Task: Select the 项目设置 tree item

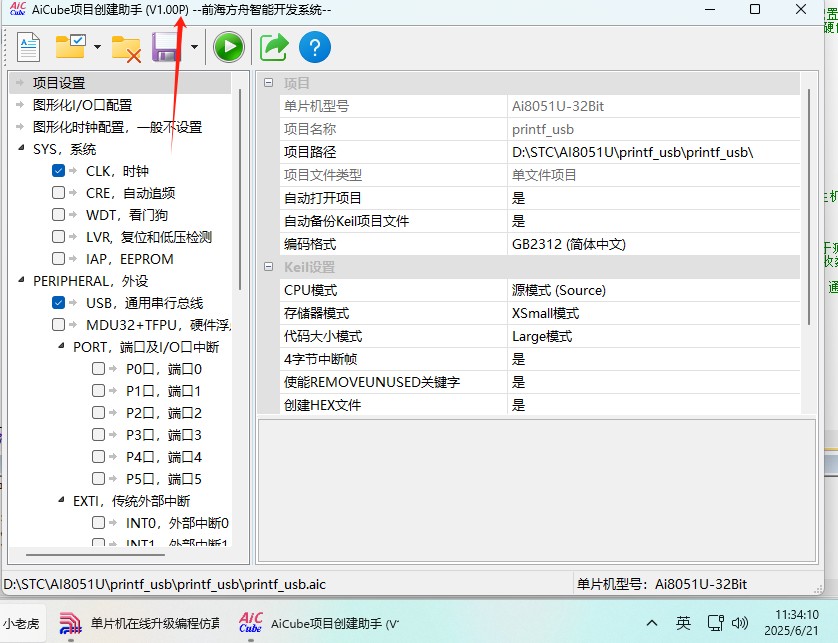Action: [x=59, y=83]
